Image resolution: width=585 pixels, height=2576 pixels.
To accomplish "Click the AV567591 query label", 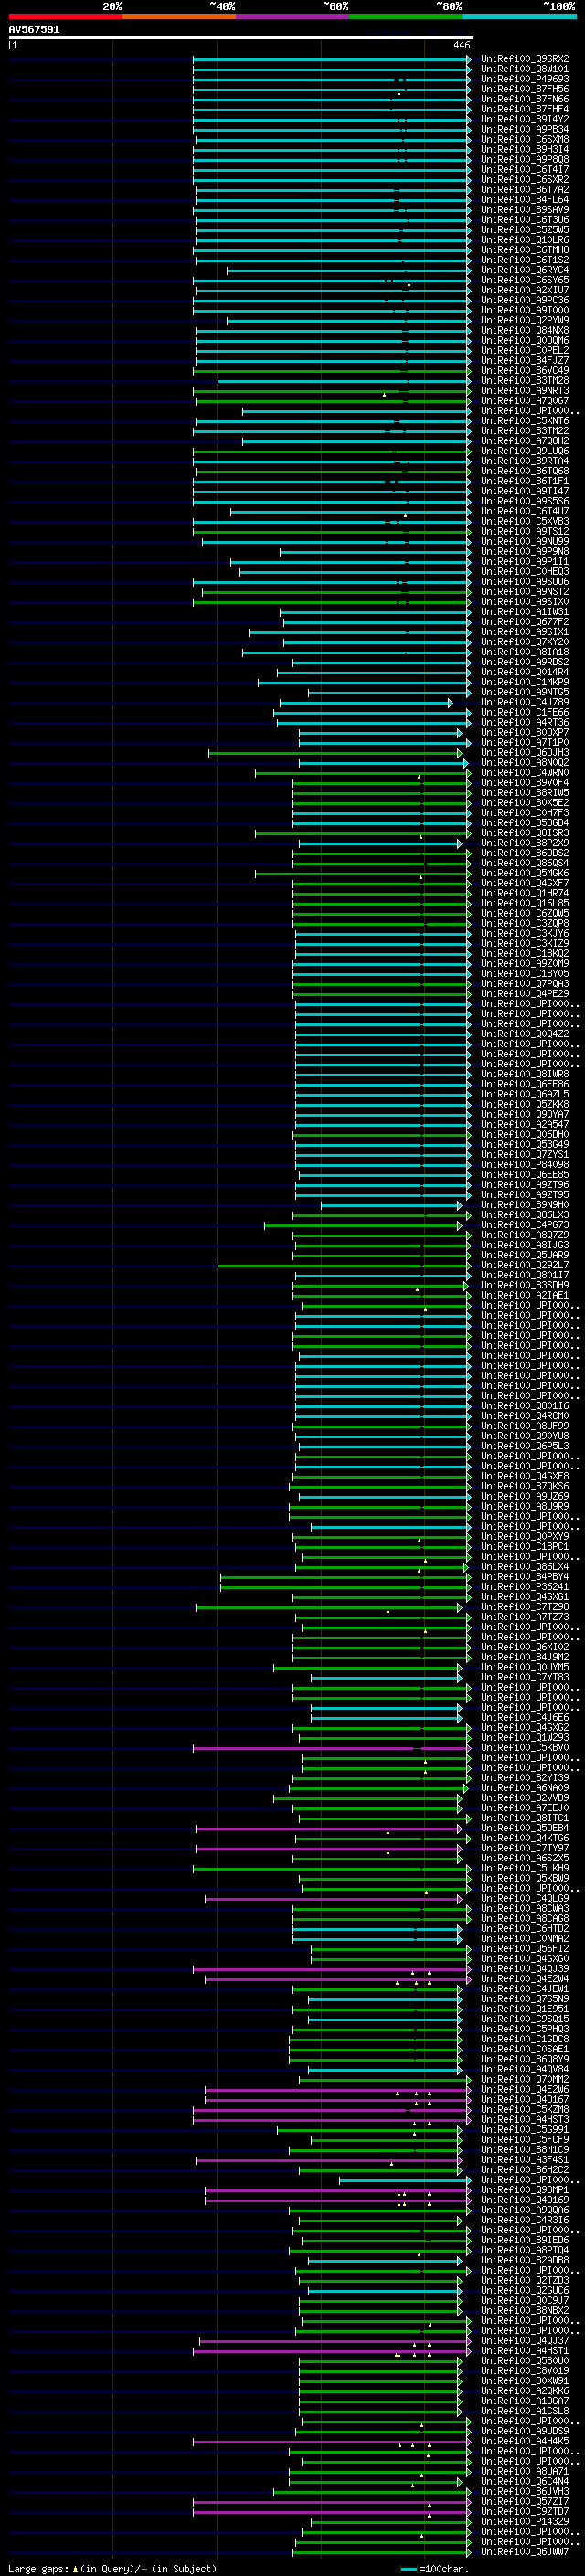I will (34, 30).
